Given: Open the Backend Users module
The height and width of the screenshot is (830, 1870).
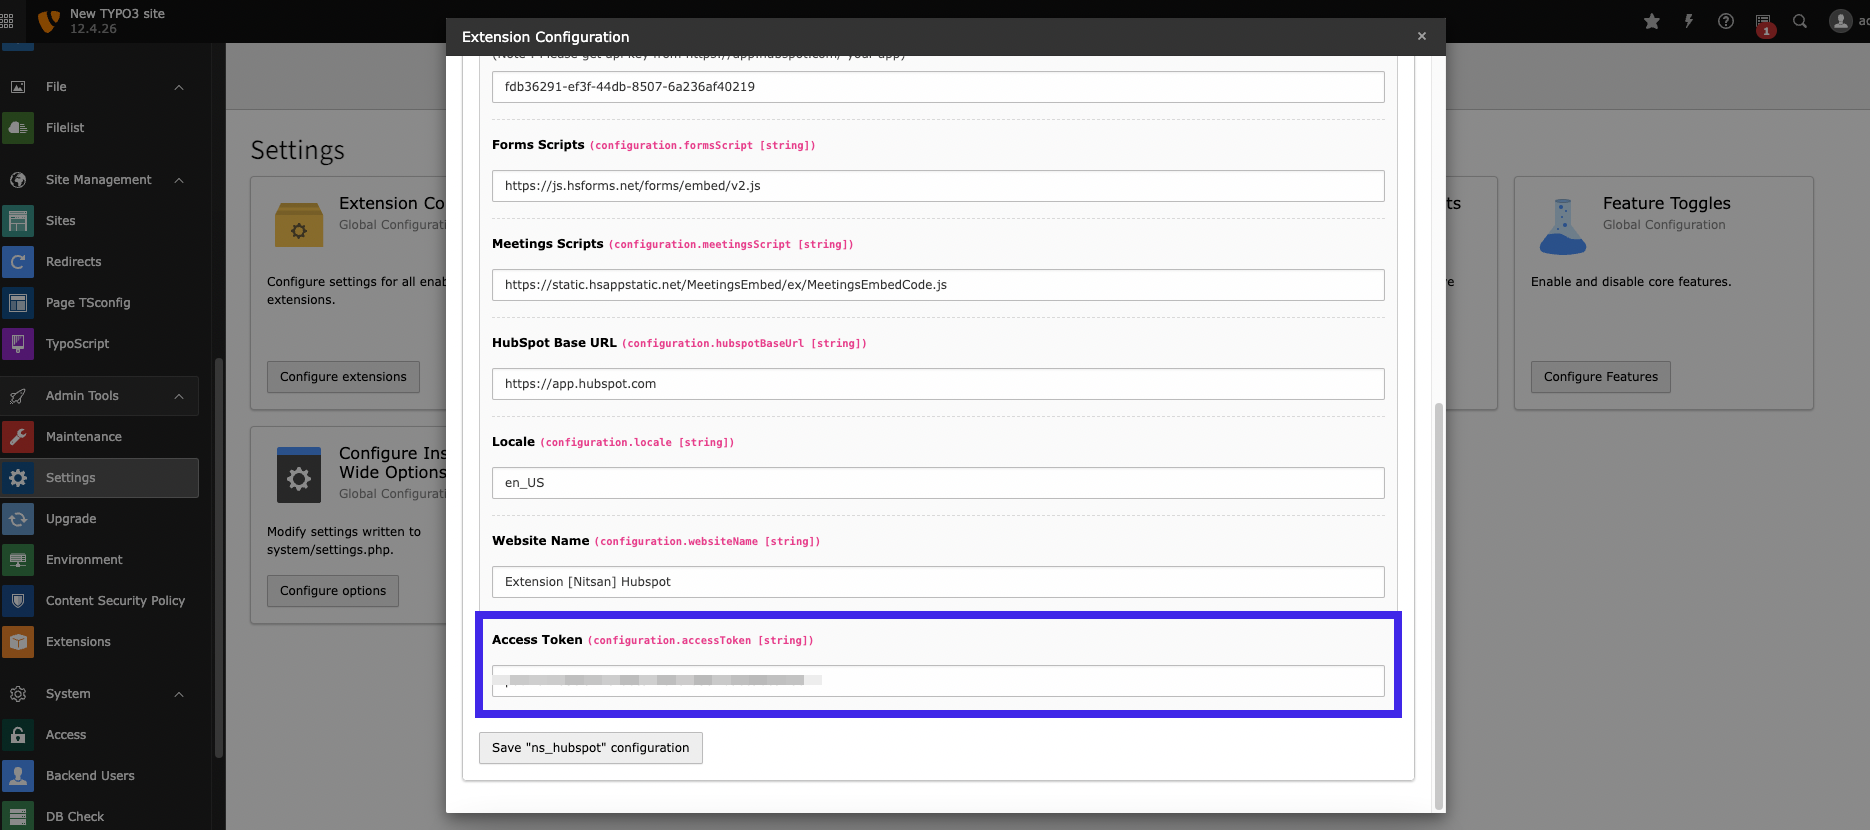Looking at the screenshot, I should coord(100,776).
